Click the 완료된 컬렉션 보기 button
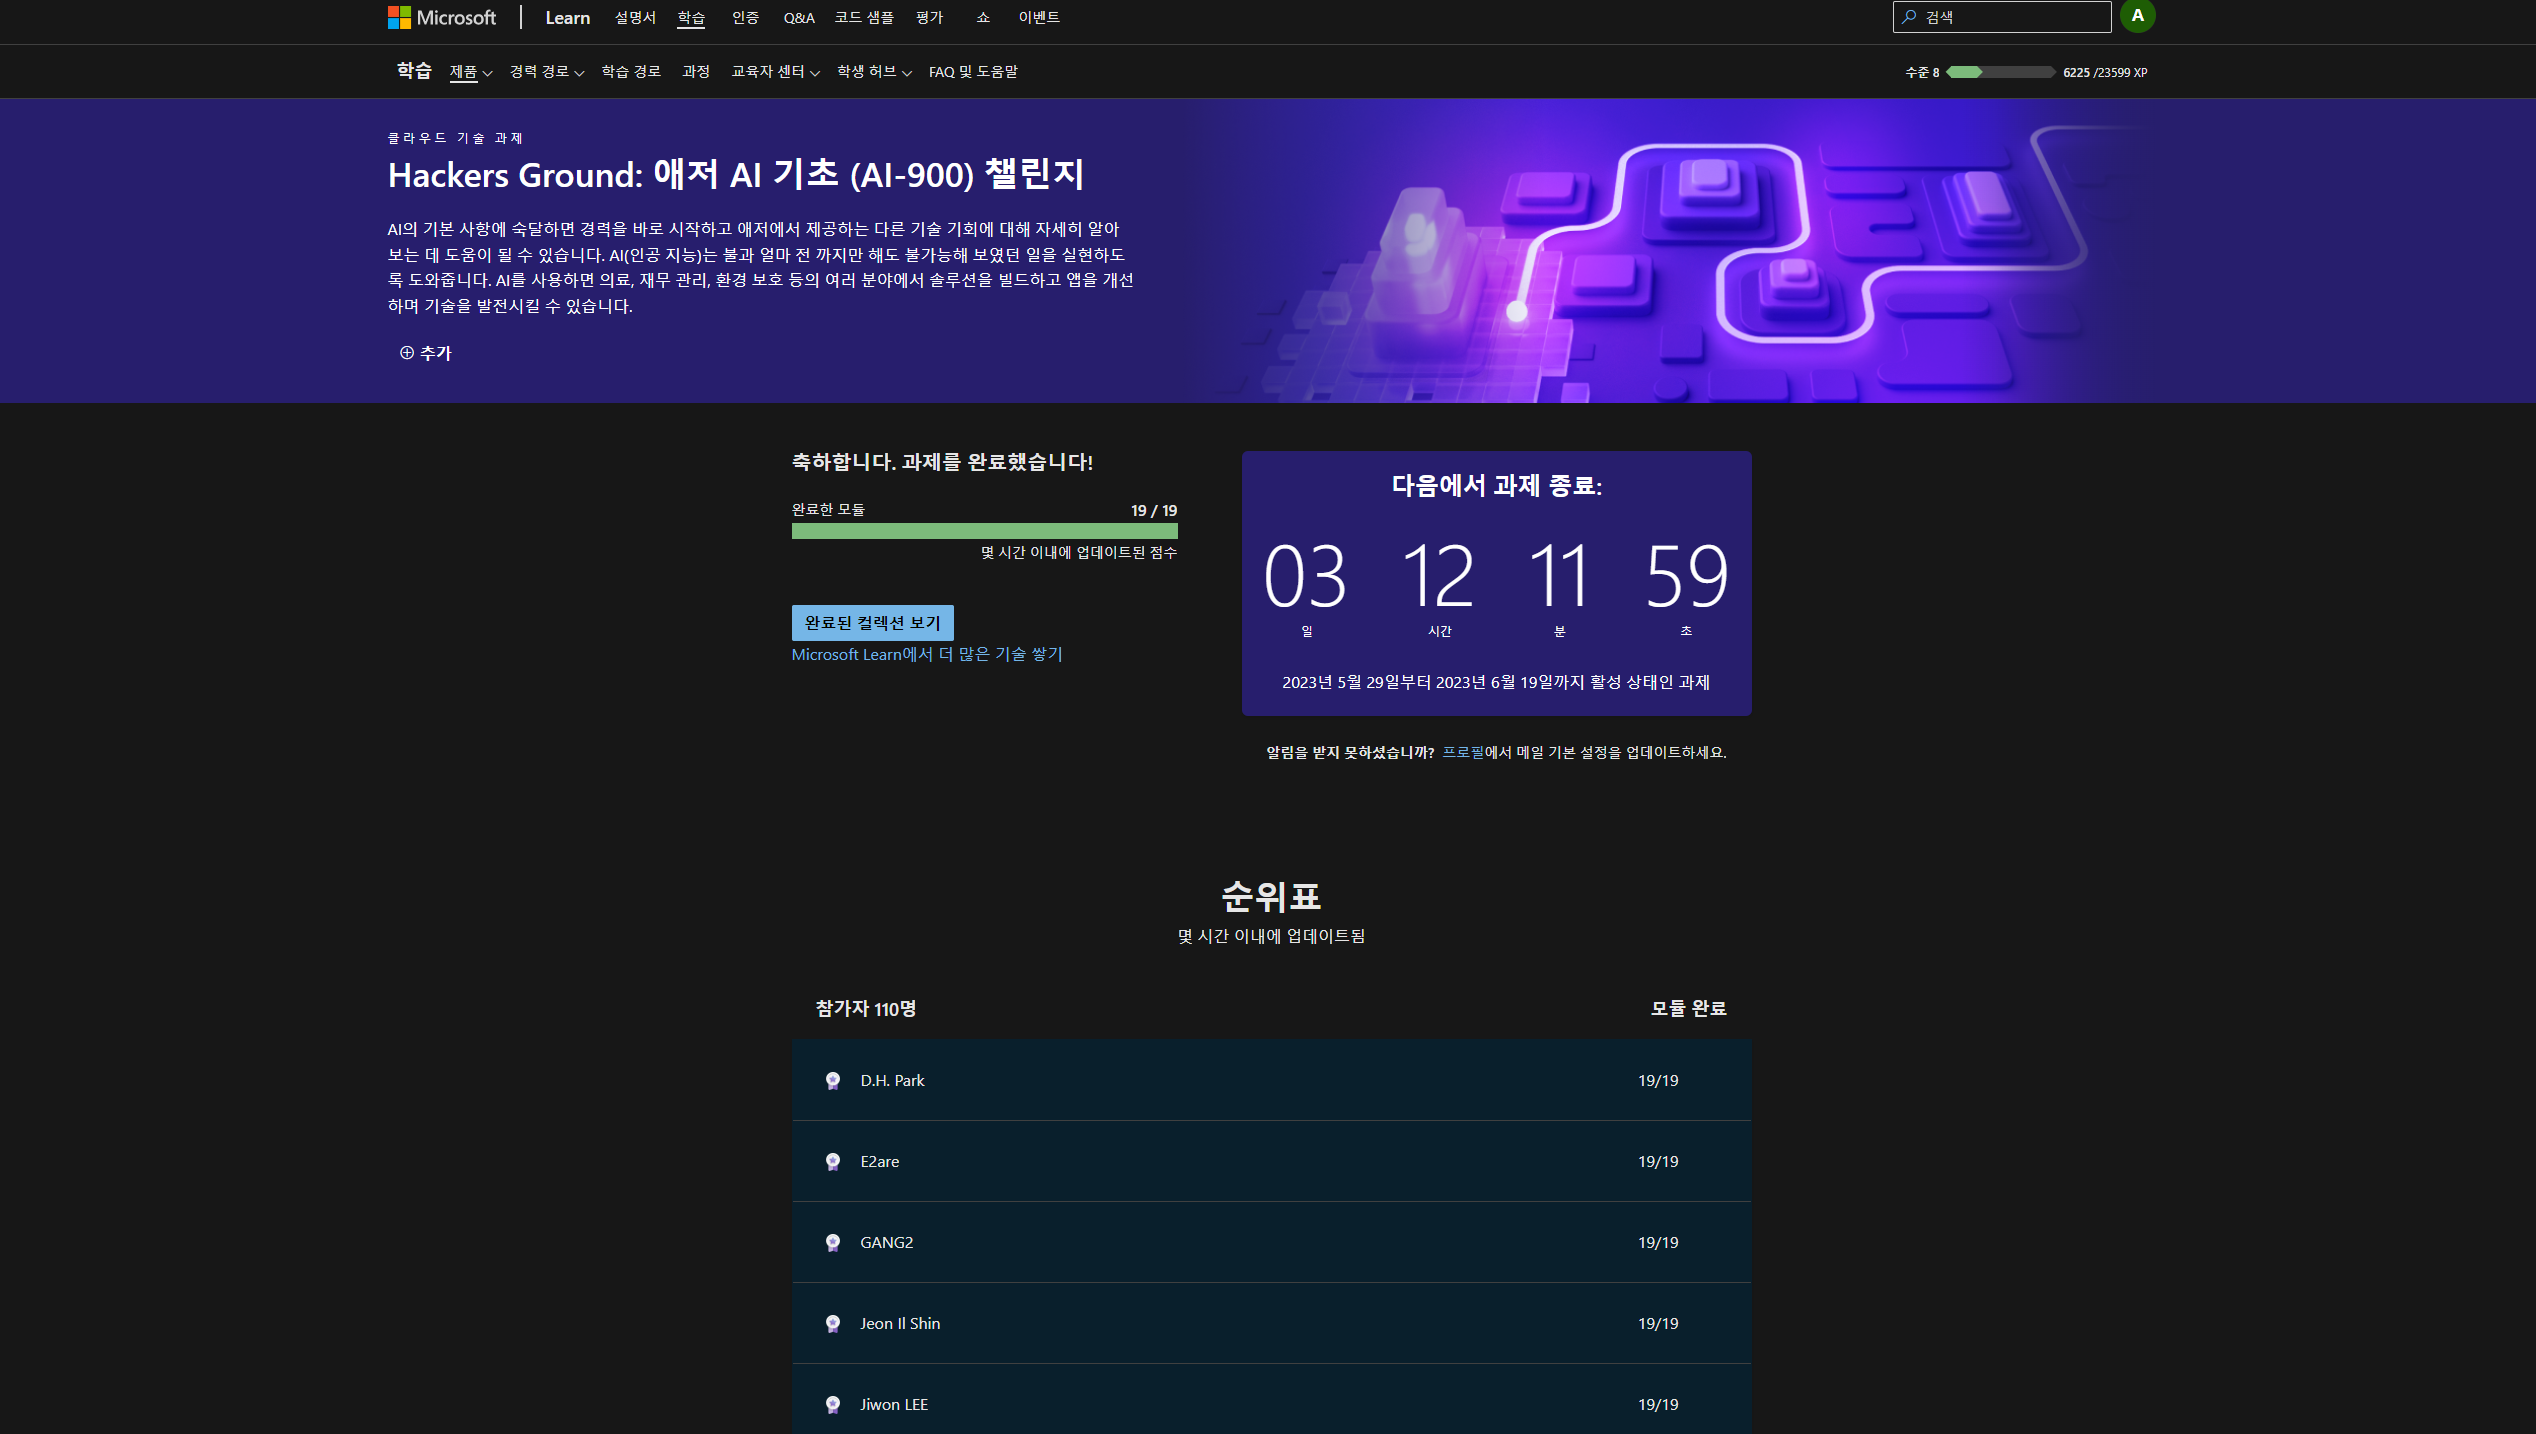Screen dimensions: 2536x1434 871,622
